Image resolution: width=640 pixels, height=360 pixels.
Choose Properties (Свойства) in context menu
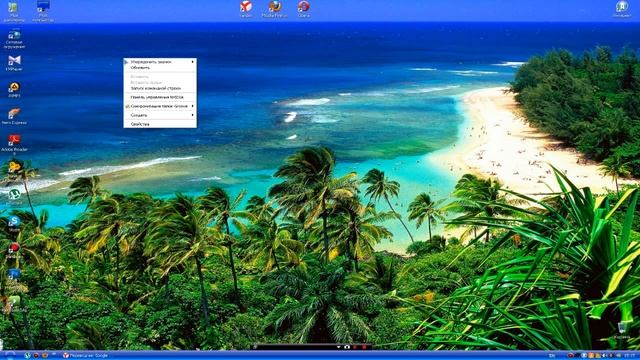(x=160, y=124)
